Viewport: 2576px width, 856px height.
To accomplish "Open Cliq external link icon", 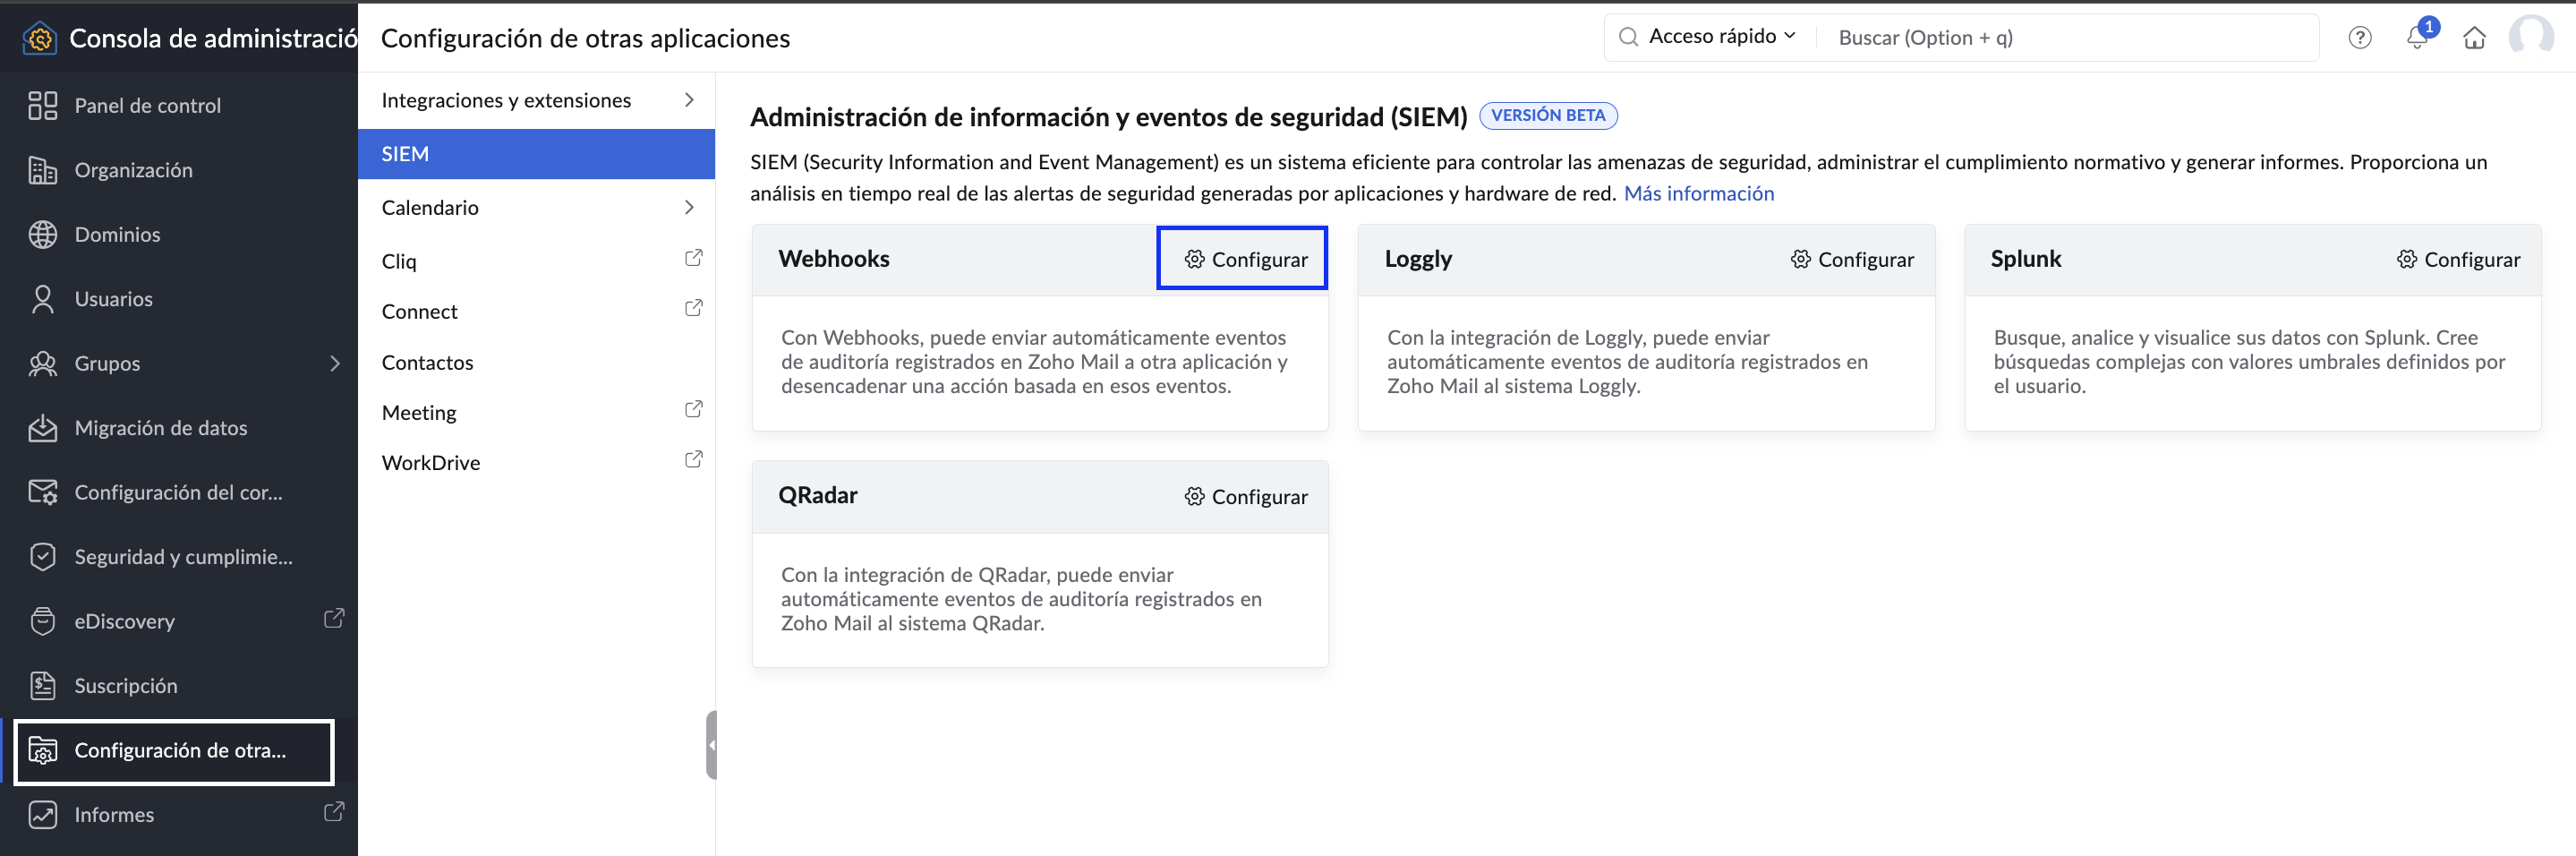I will coord(693,258).
